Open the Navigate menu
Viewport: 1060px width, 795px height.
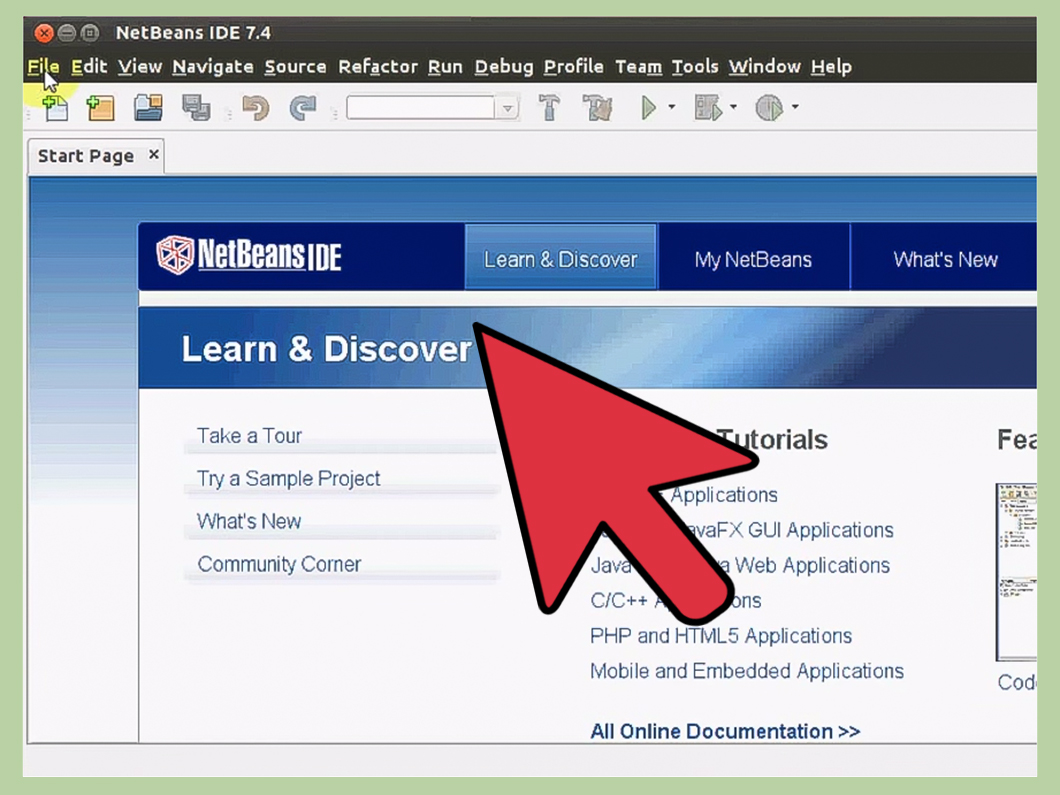(x=213, y=66)
